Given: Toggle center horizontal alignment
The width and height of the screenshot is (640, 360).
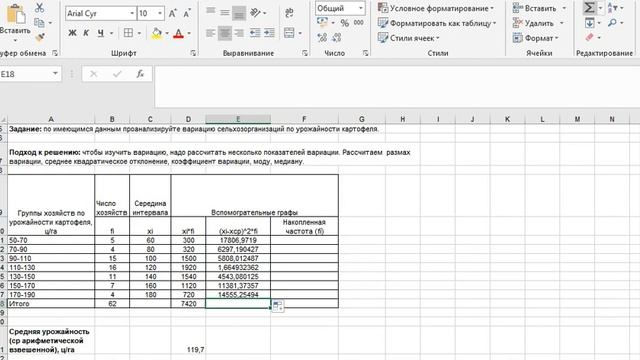Looking at the screenshot, I should 224,33.
